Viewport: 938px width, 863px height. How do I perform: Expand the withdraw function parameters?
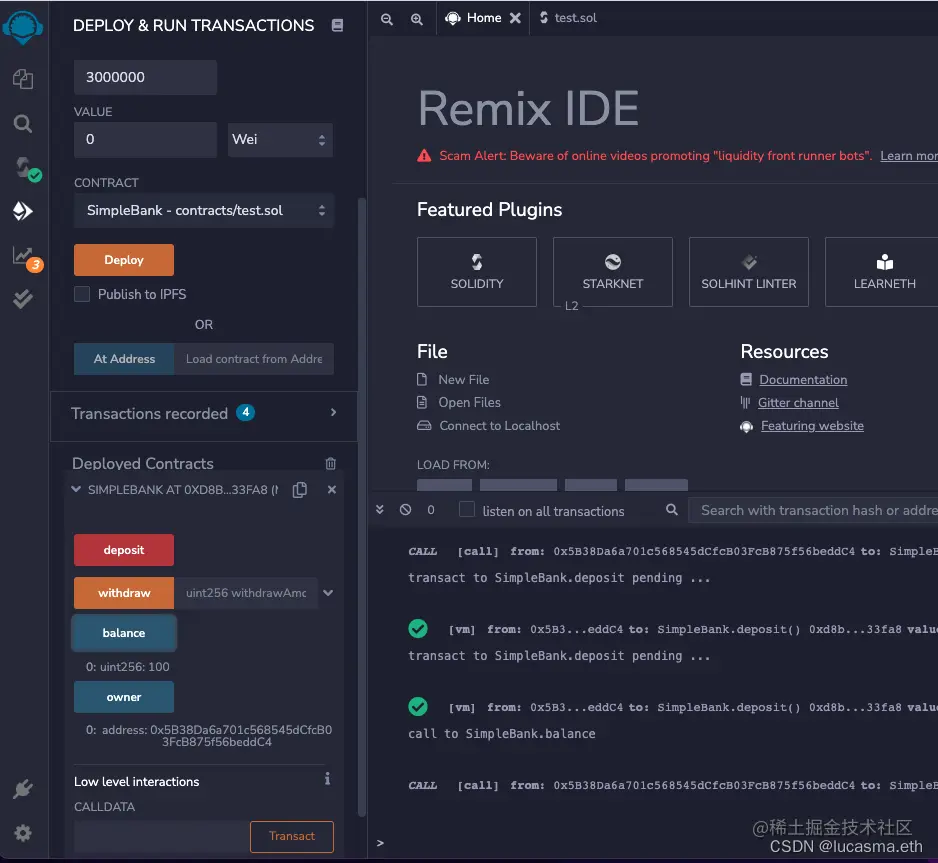(328, 593)
